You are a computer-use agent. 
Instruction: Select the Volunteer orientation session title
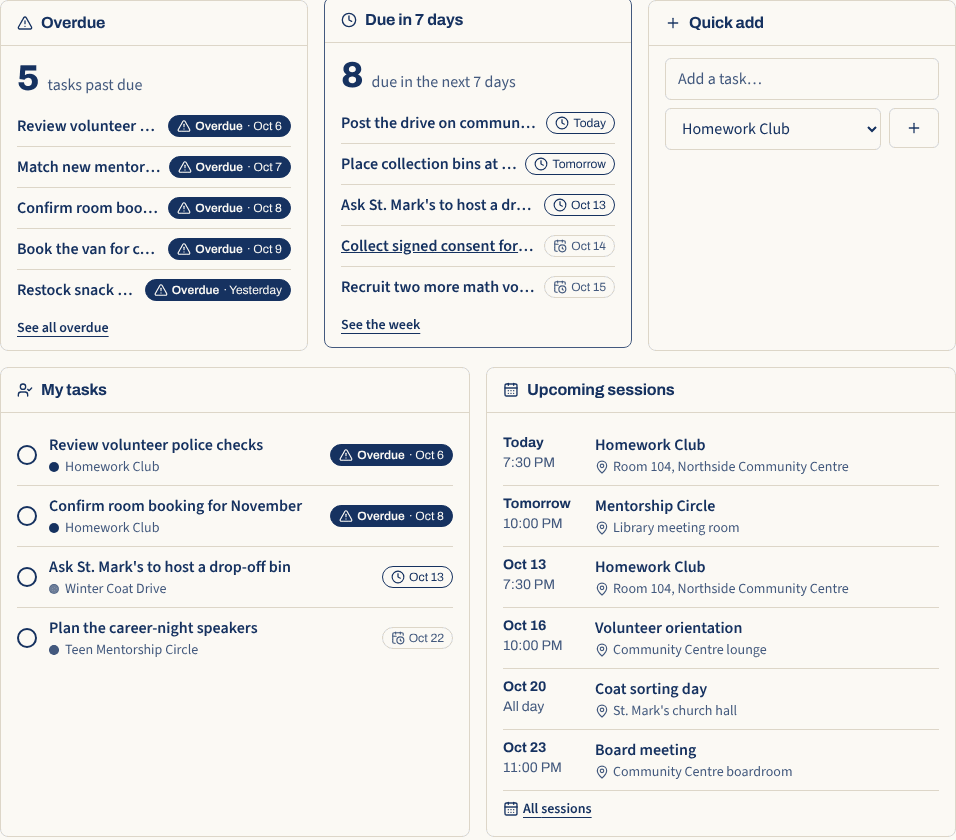pyautogui.click(x=668, y=628)
